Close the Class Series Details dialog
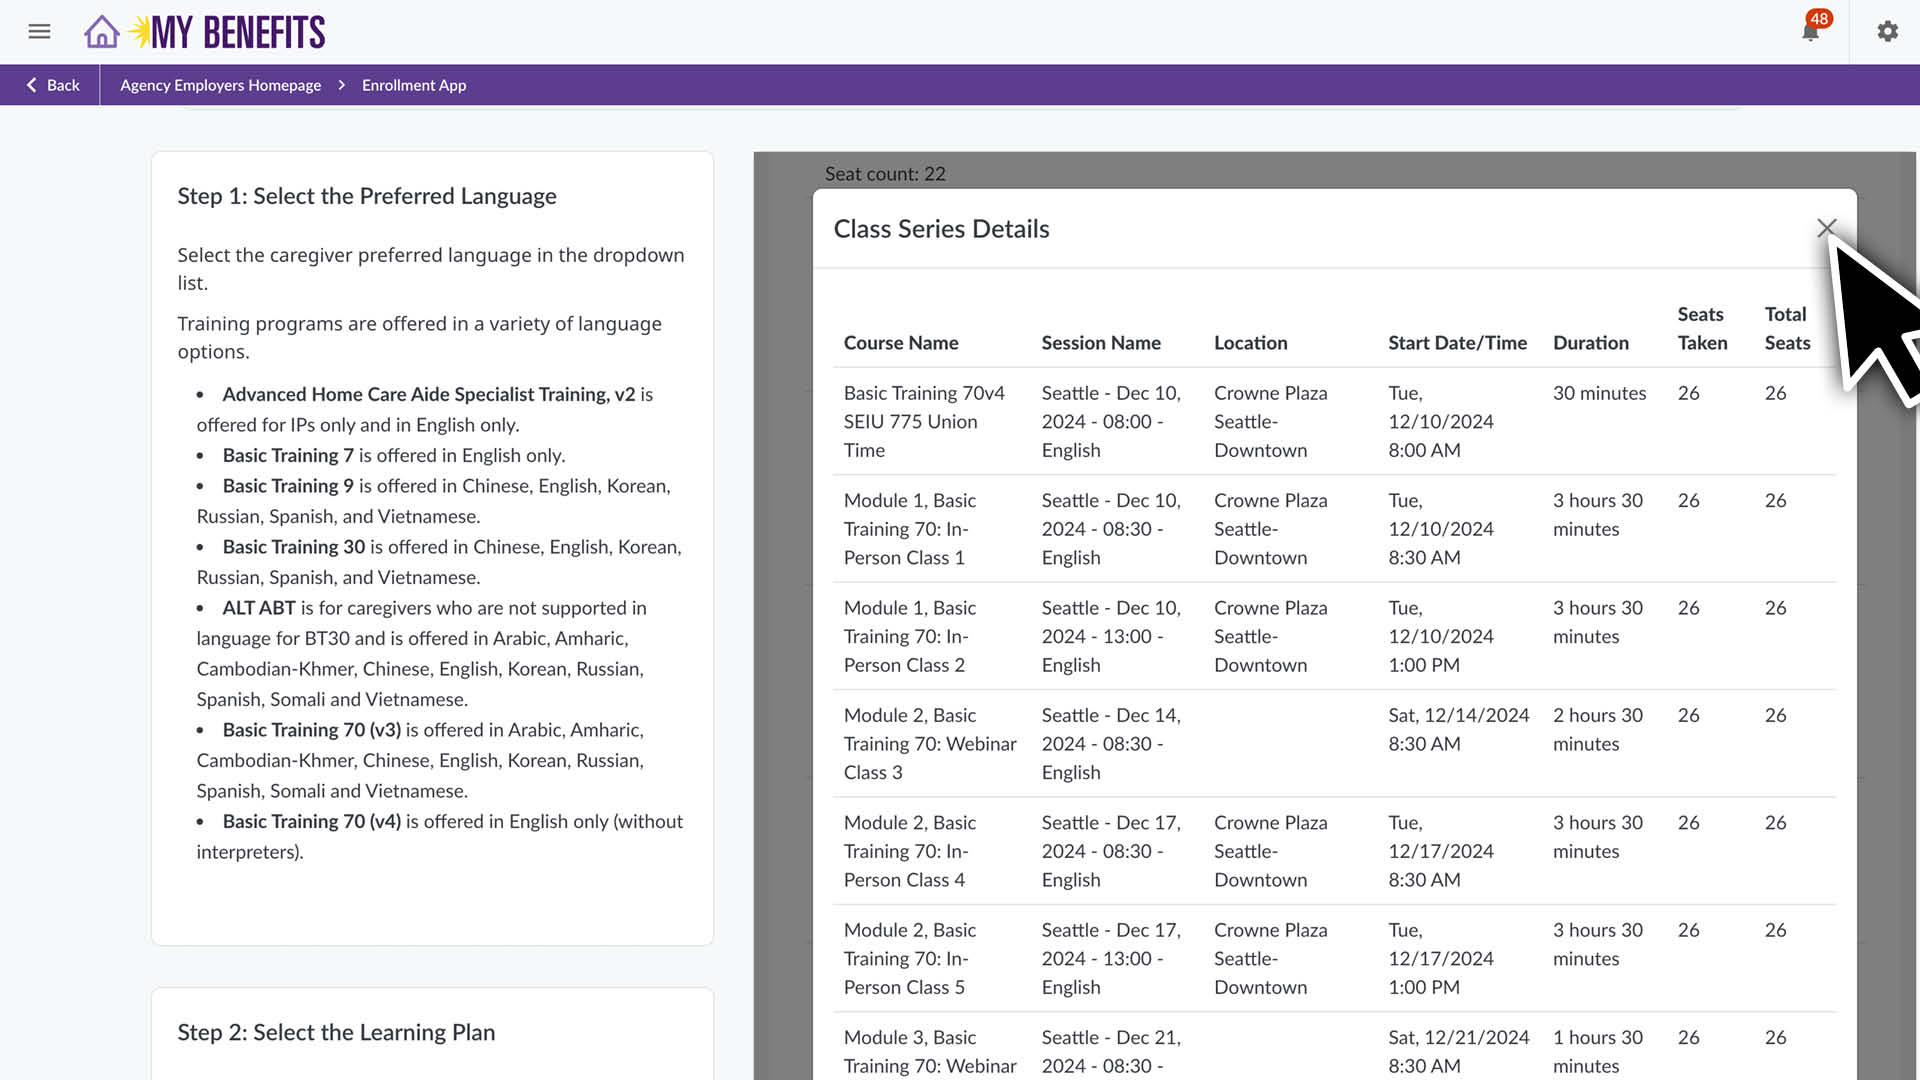 pyautogui.click(x=1826, y=228)
